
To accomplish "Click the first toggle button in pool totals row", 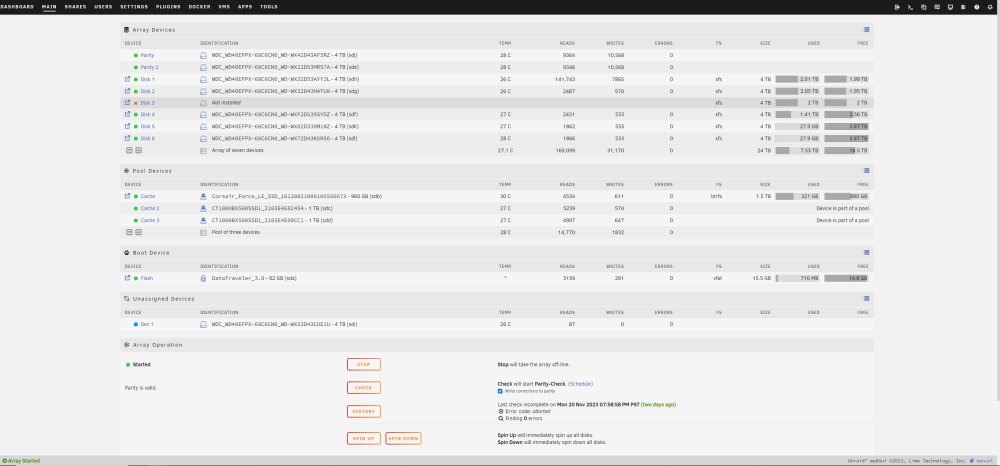I will pos(129,232).
